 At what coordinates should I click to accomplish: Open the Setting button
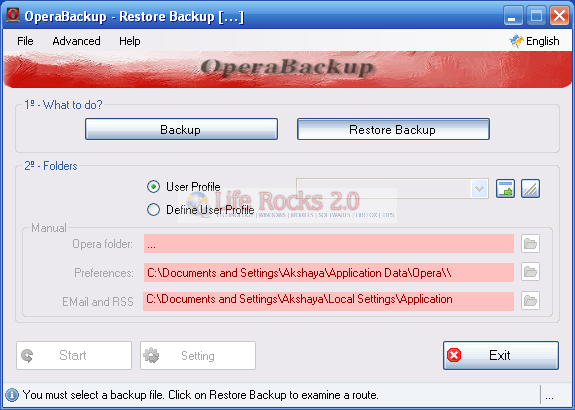point(198,355)
